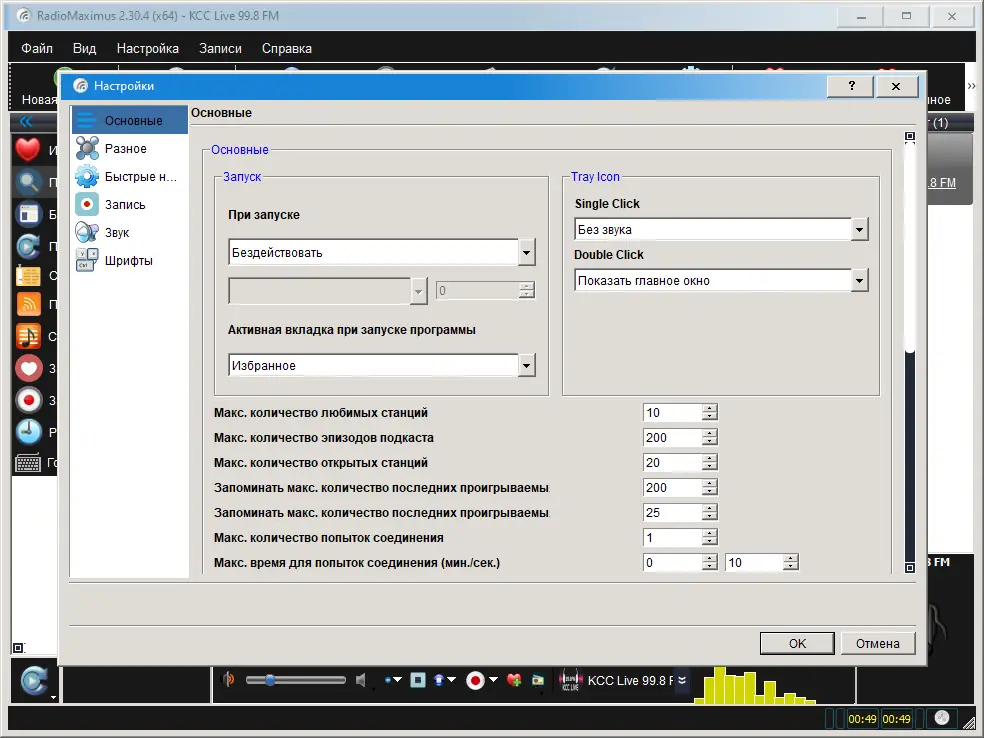Open the Справка menu
The width and height of the screenshot is (984, 738).
pos(286,48)
